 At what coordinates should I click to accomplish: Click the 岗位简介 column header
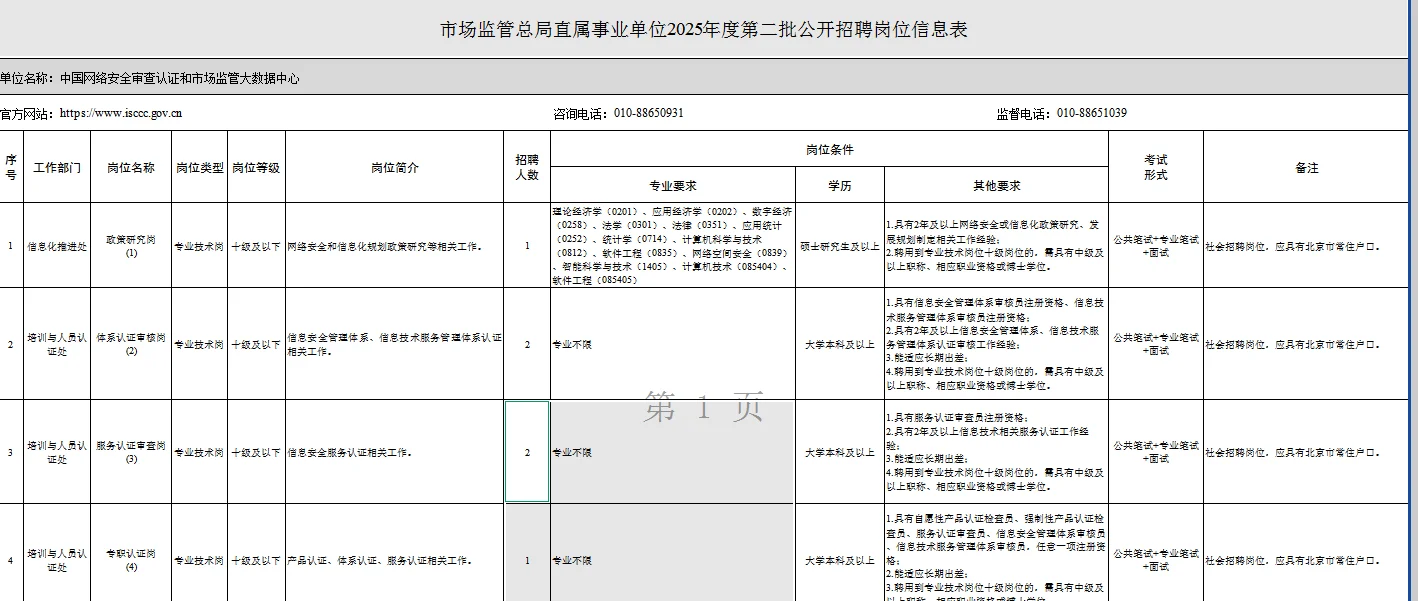click(x=394, y=167)
